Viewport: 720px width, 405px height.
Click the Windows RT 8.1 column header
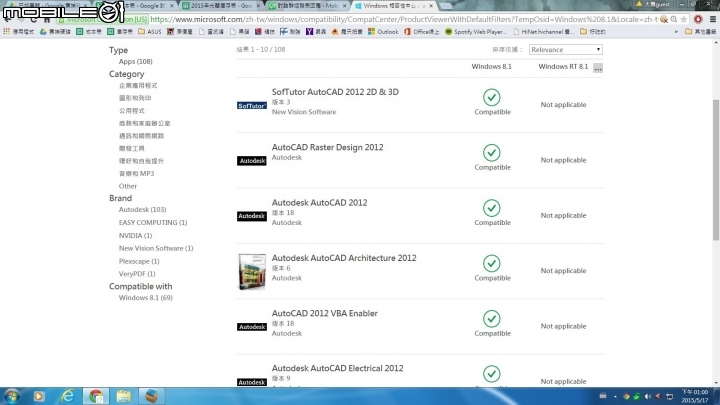point(563,67)
